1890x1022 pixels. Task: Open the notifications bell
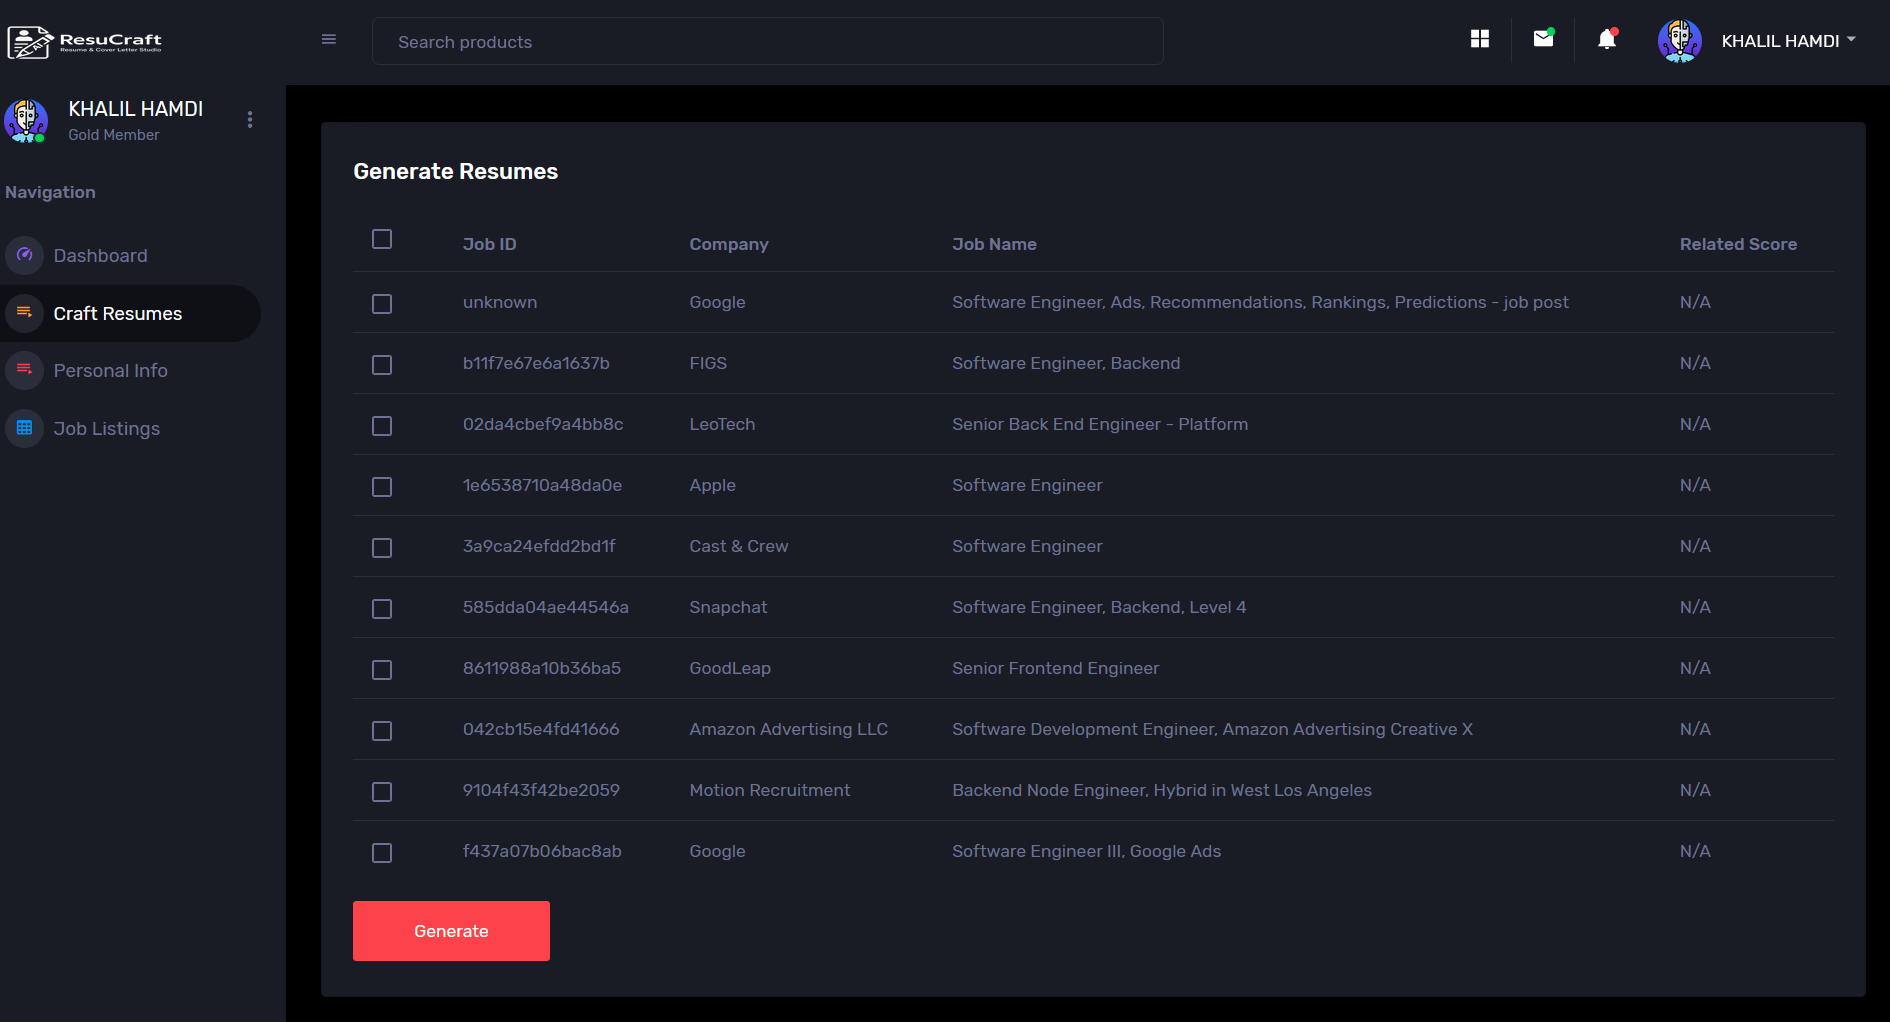[x=1607, y=39]
